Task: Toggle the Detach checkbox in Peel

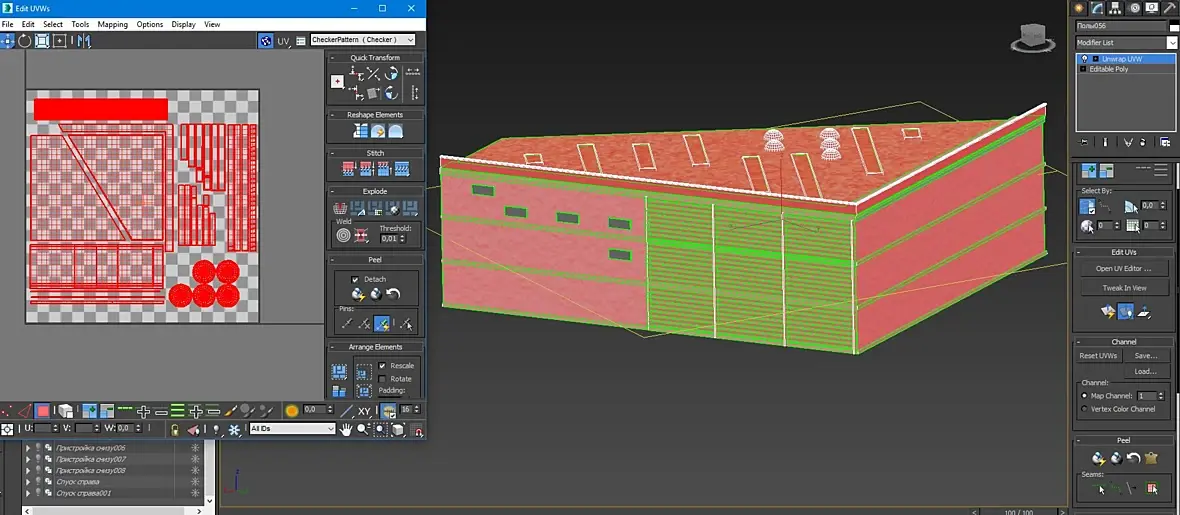Action: [x=355, y=279]
